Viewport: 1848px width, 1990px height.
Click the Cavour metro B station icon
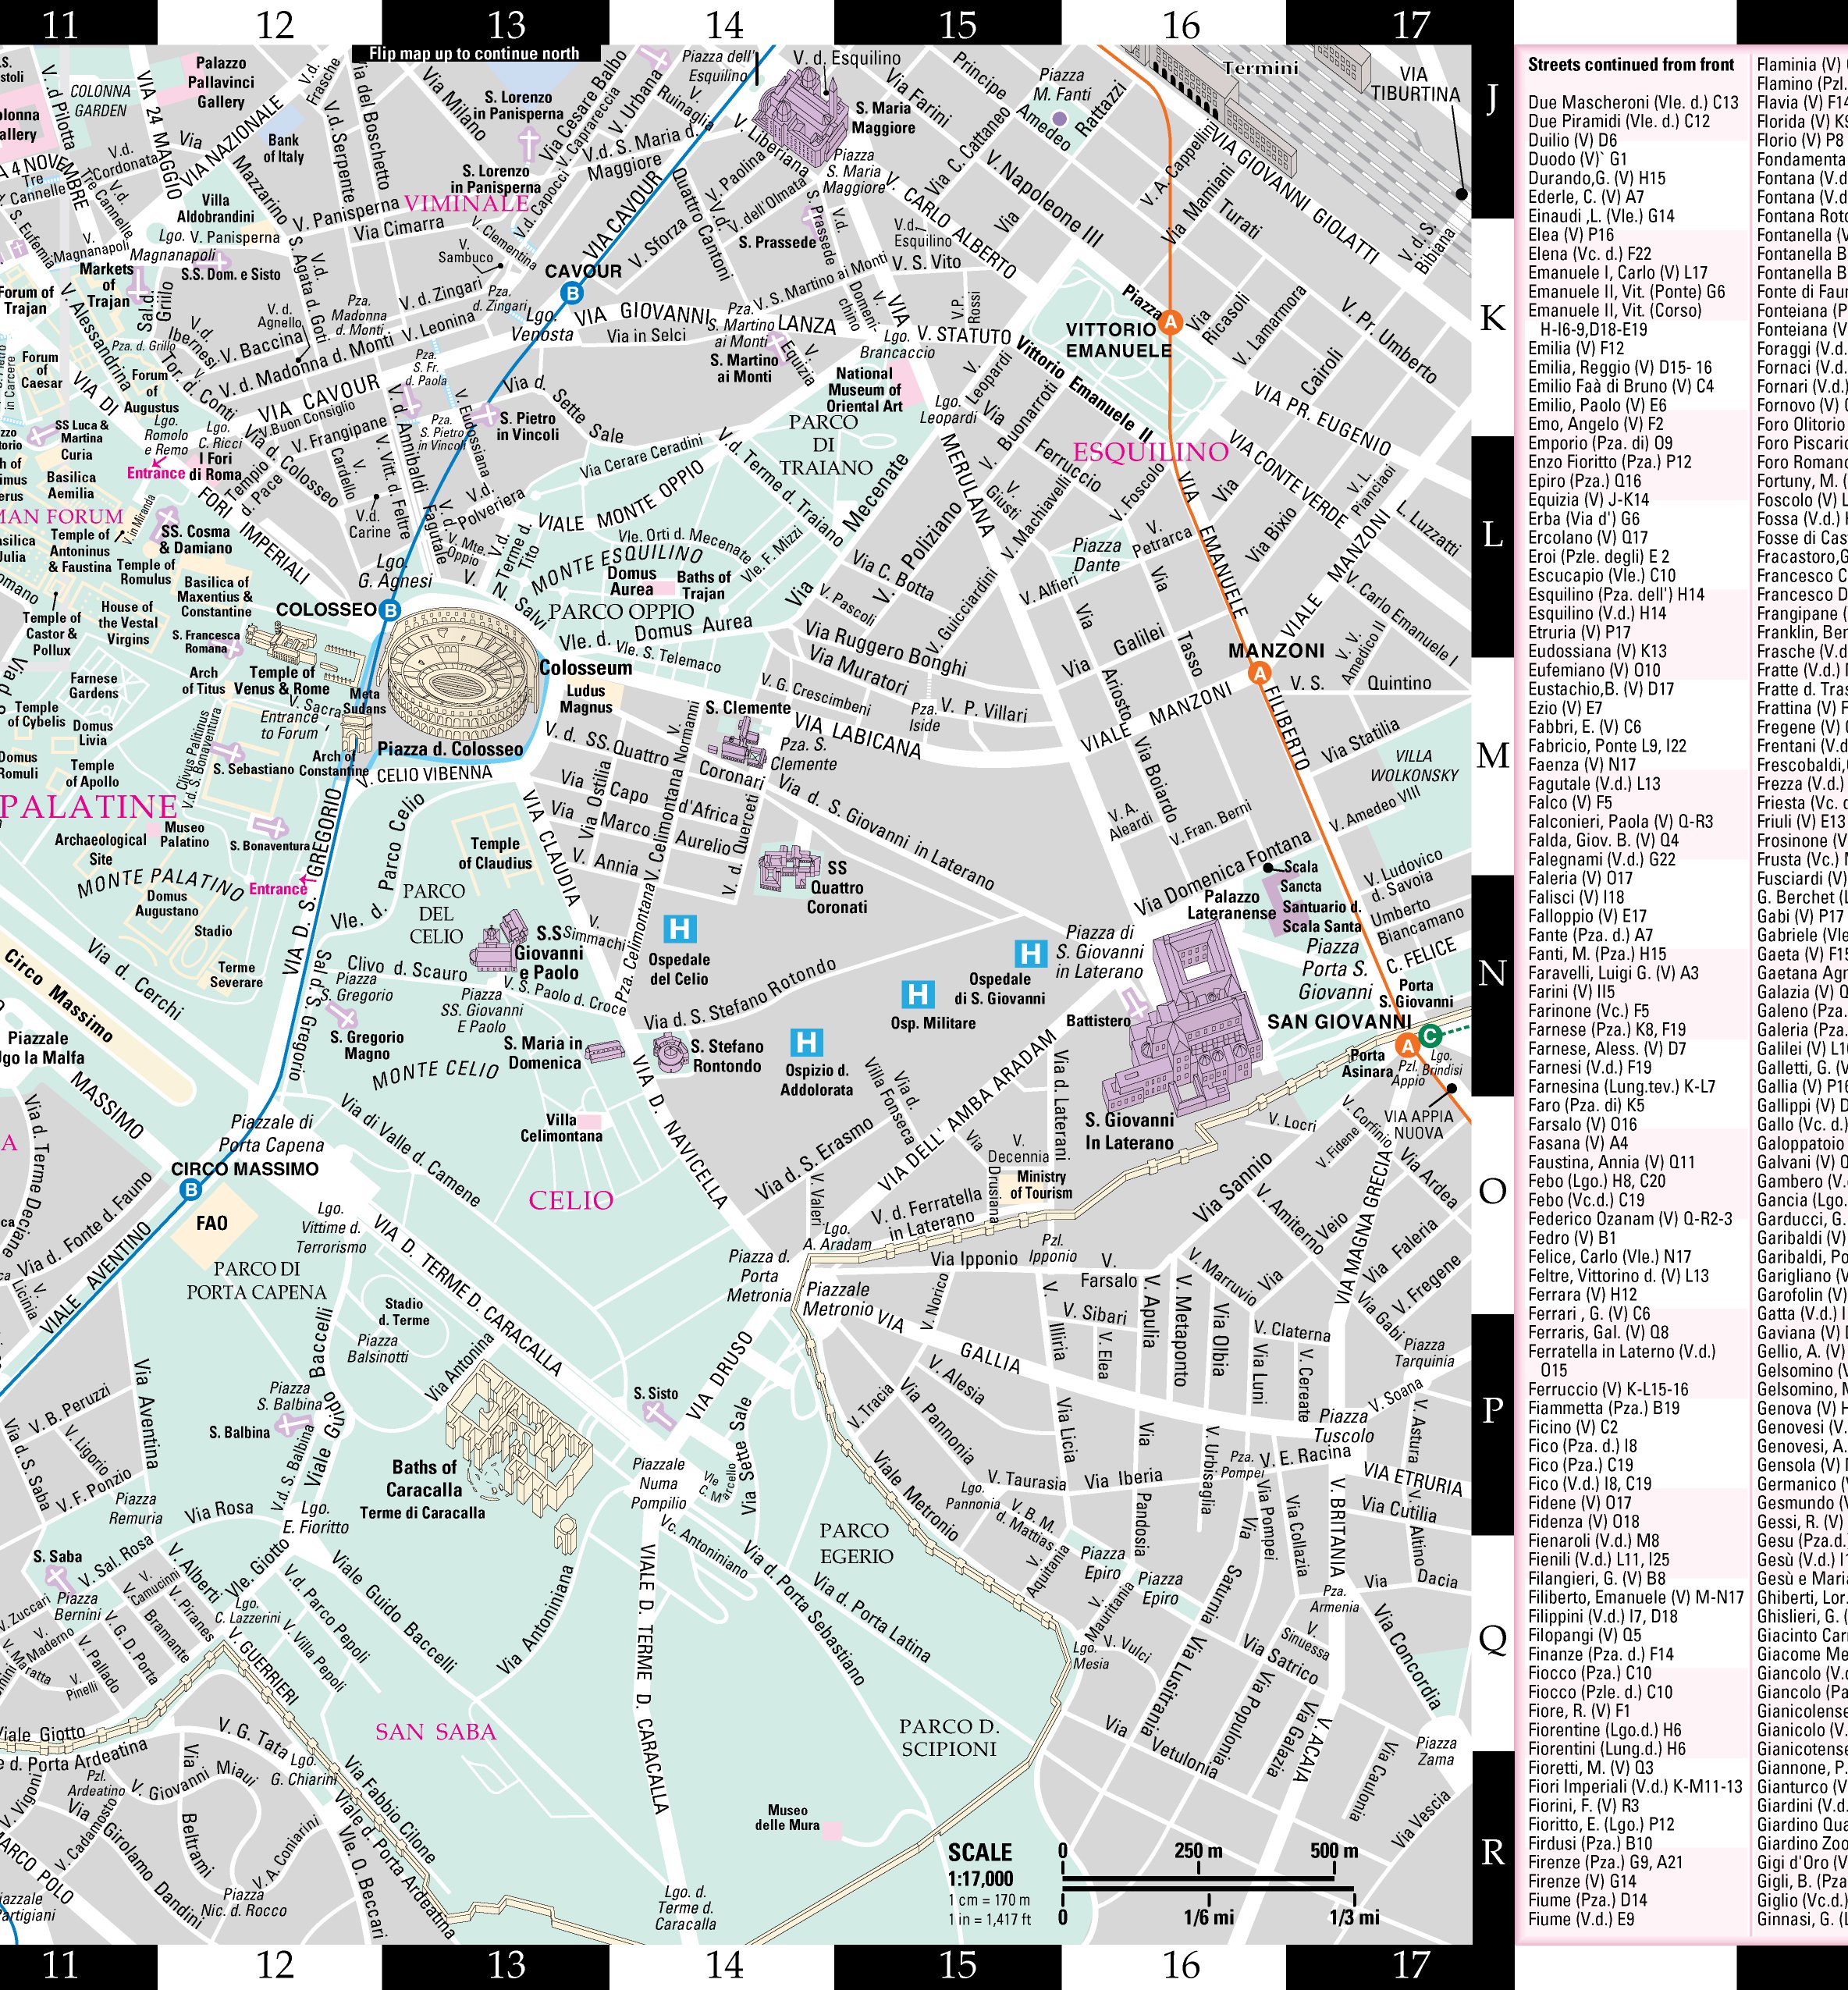pos(572,293)
